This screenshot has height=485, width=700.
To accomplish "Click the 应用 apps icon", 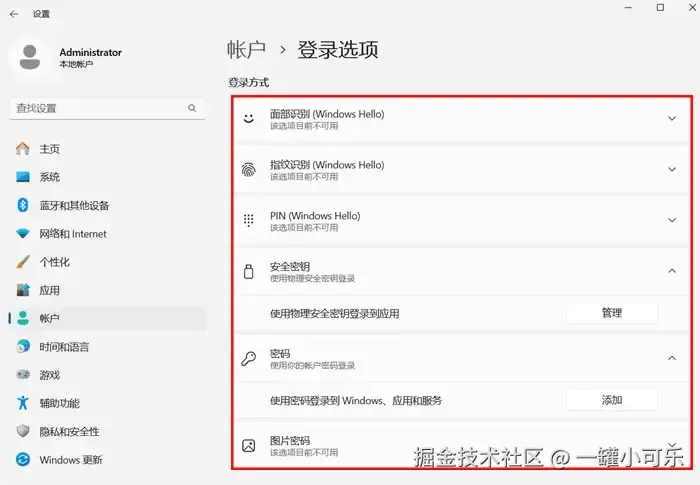I will [23, 290].
